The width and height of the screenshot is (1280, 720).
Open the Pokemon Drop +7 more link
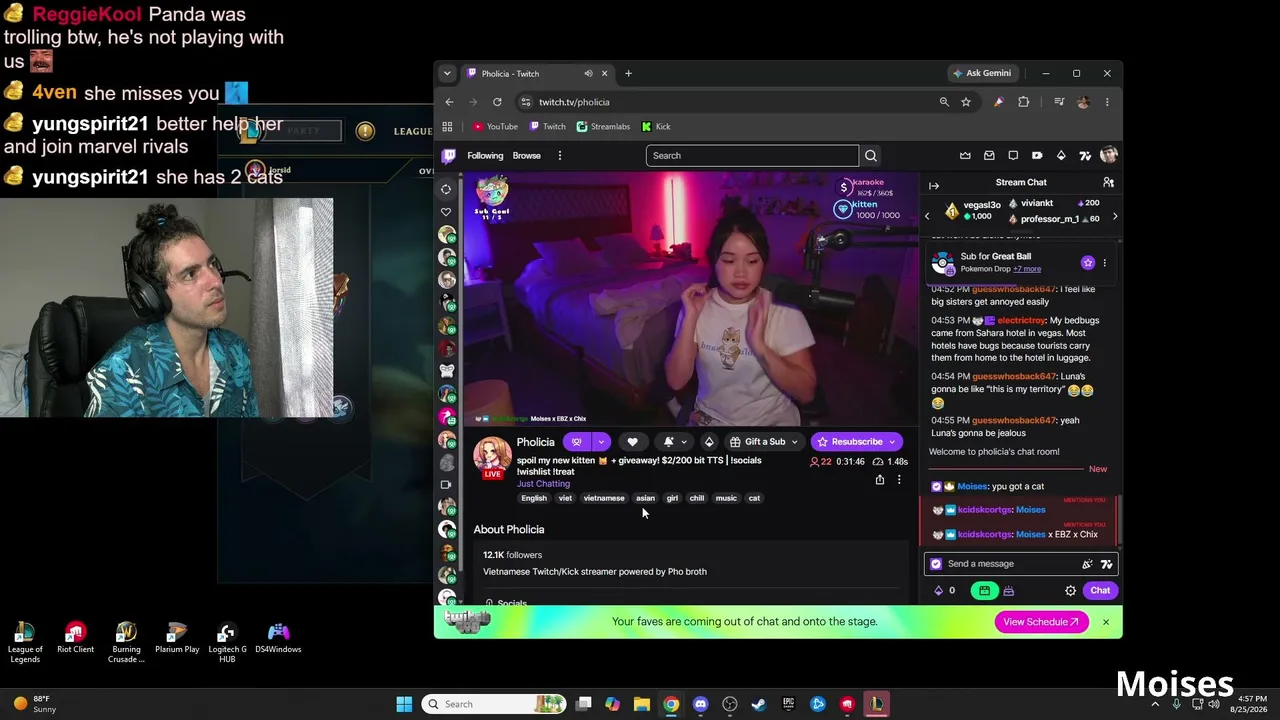pos(1027,269)
